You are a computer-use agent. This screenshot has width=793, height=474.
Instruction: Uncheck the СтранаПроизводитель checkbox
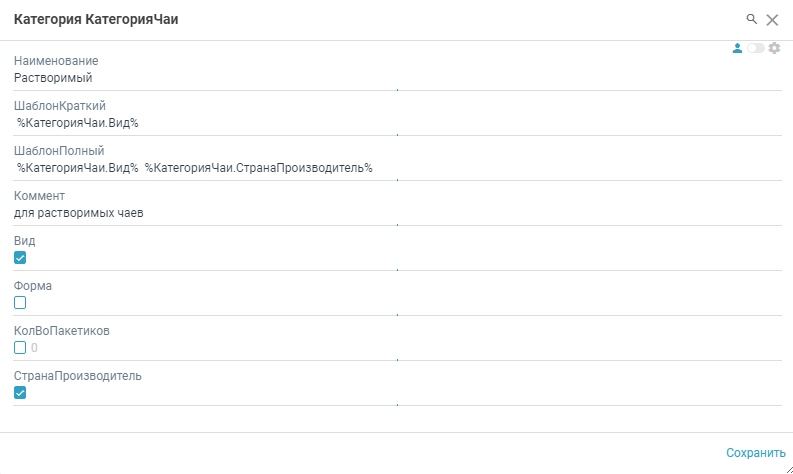click(x=20, y=393)
